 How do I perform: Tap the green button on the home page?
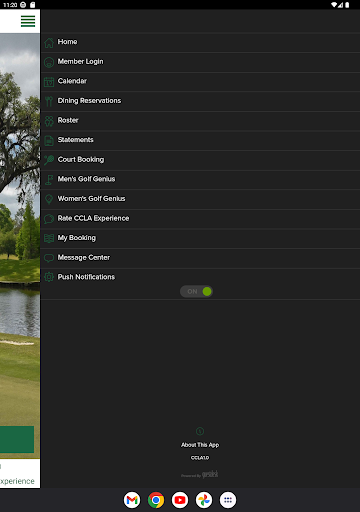(x=17, y=439)
